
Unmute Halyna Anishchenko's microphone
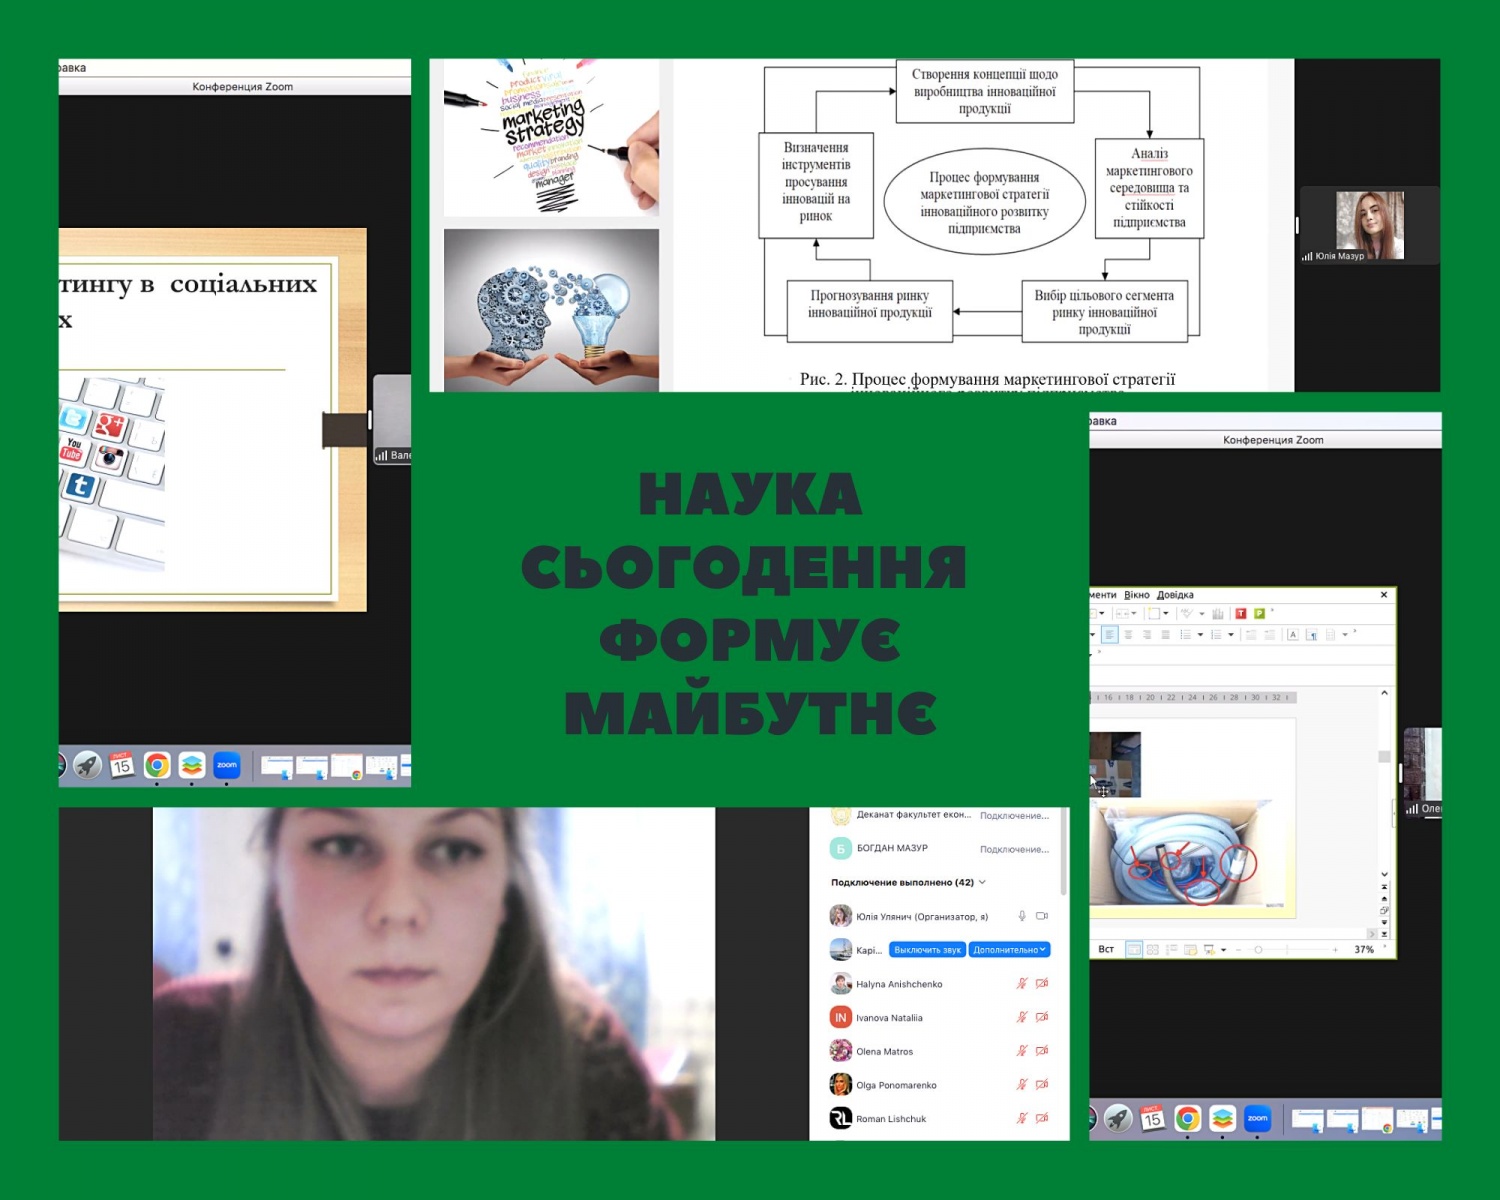[x=1022, y=984]
